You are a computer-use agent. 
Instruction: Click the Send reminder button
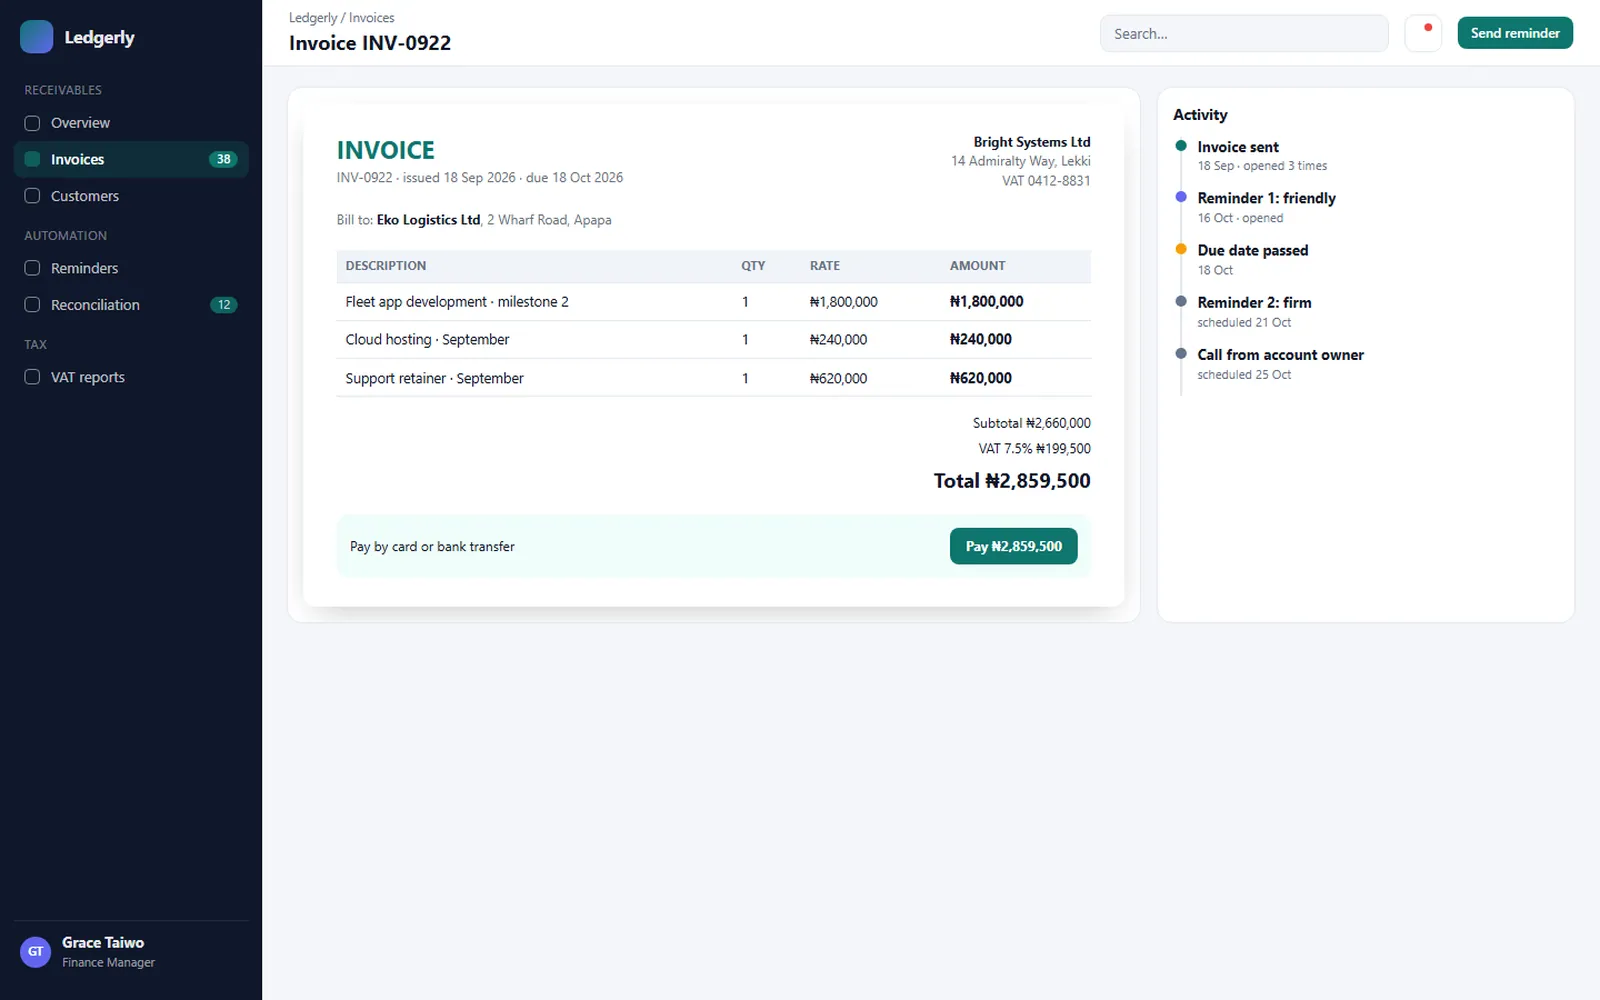[1515, 33]
